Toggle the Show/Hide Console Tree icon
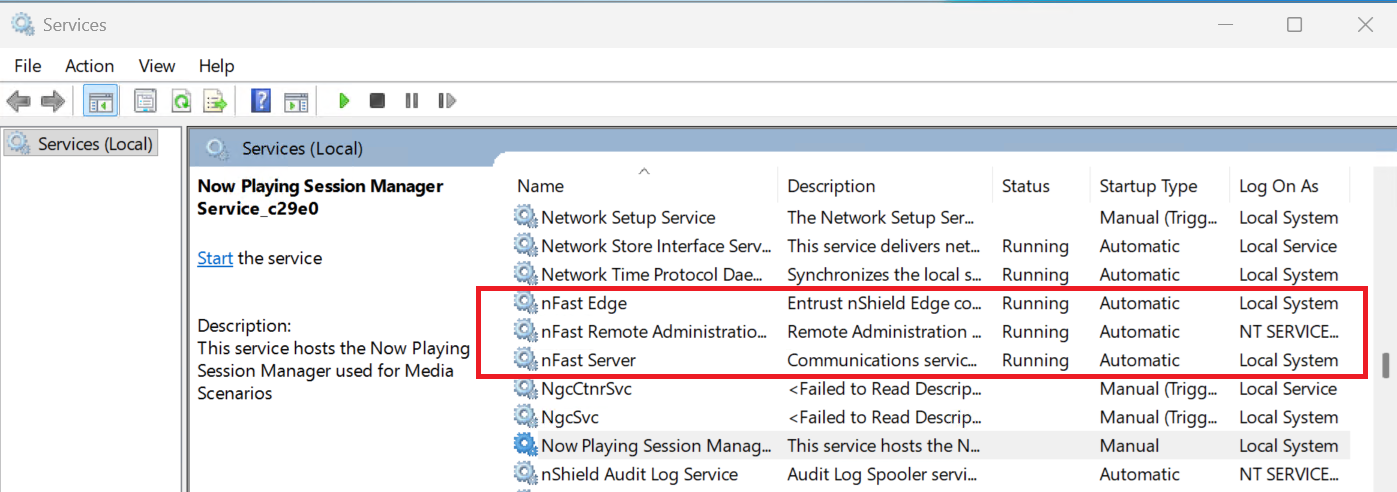The height and width of the screenshot is (492, 1397). click(x=100, y=101)
